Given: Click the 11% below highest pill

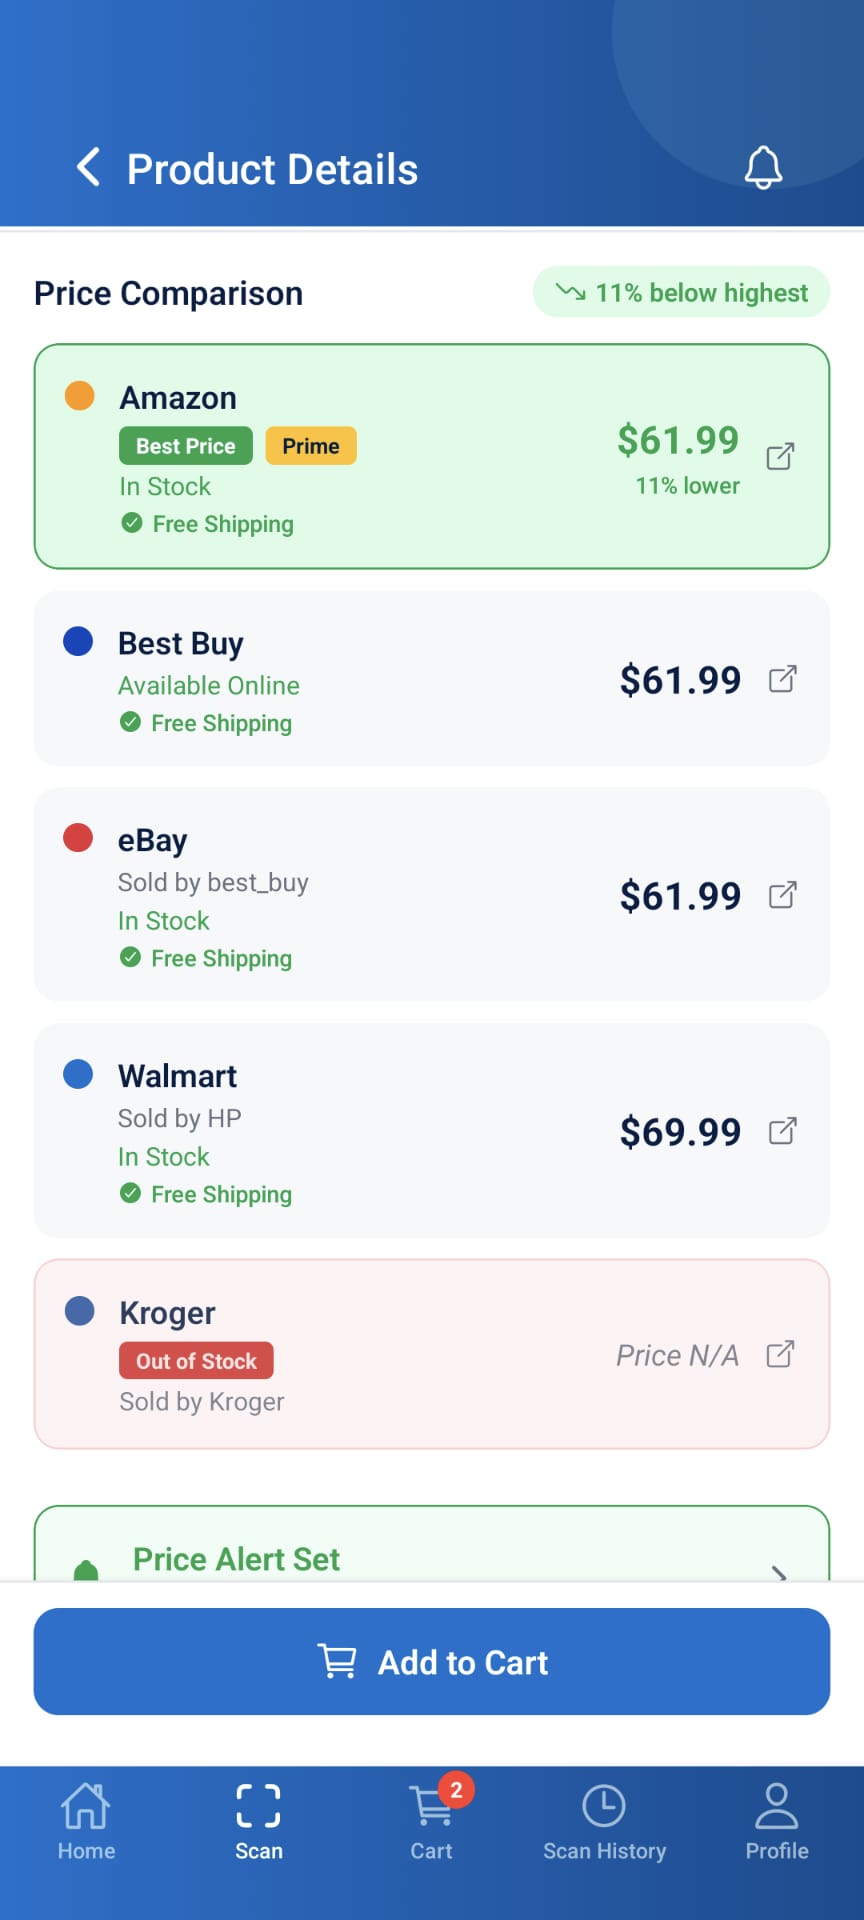Looking at the screenshot, I should (681, 292).
